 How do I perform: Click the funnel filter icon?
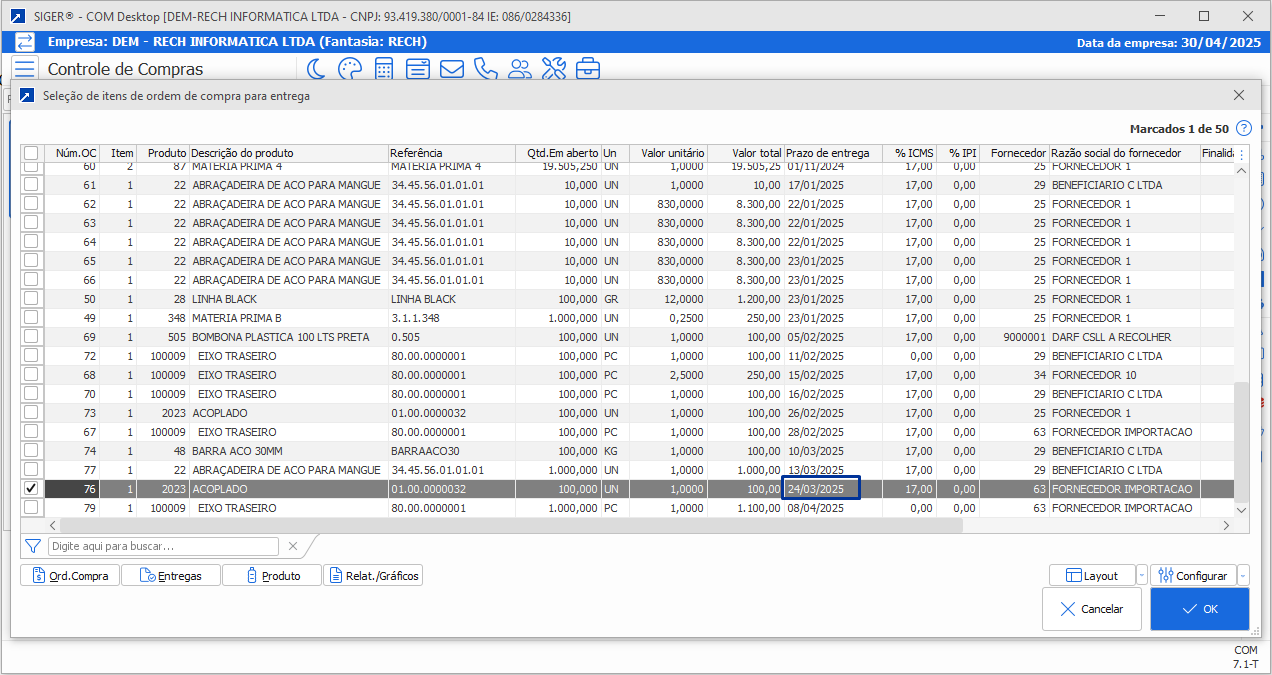pyautogui.click(x=33, y=546)
